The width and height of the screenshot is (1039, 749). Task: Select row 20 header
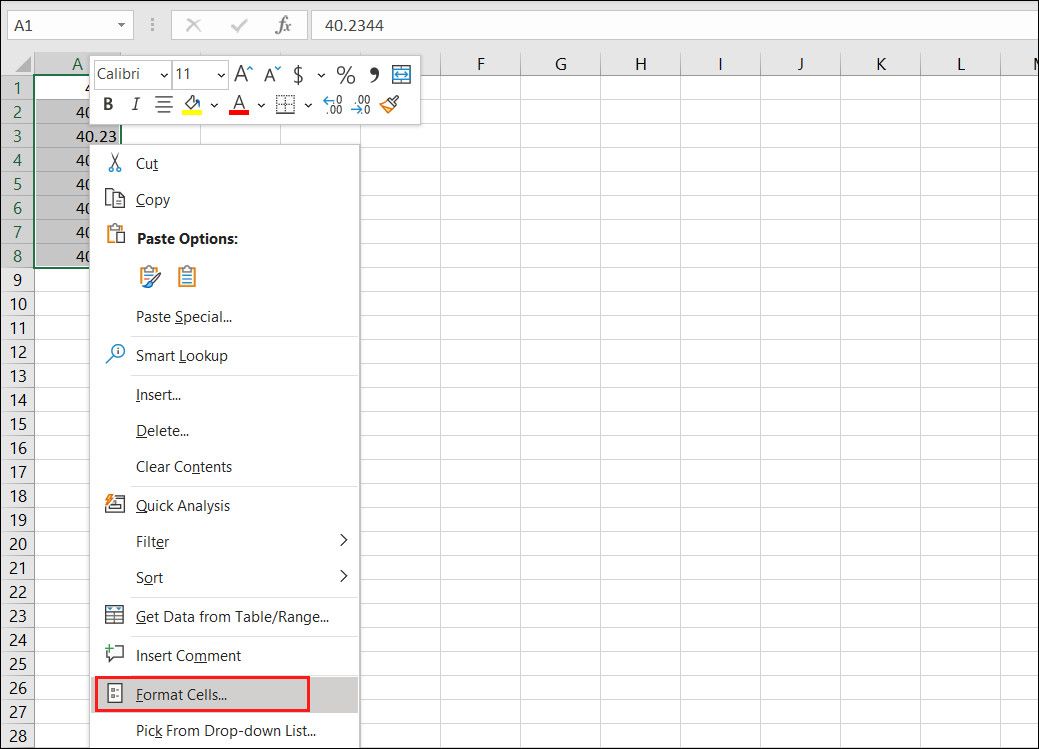pos(18,544)
